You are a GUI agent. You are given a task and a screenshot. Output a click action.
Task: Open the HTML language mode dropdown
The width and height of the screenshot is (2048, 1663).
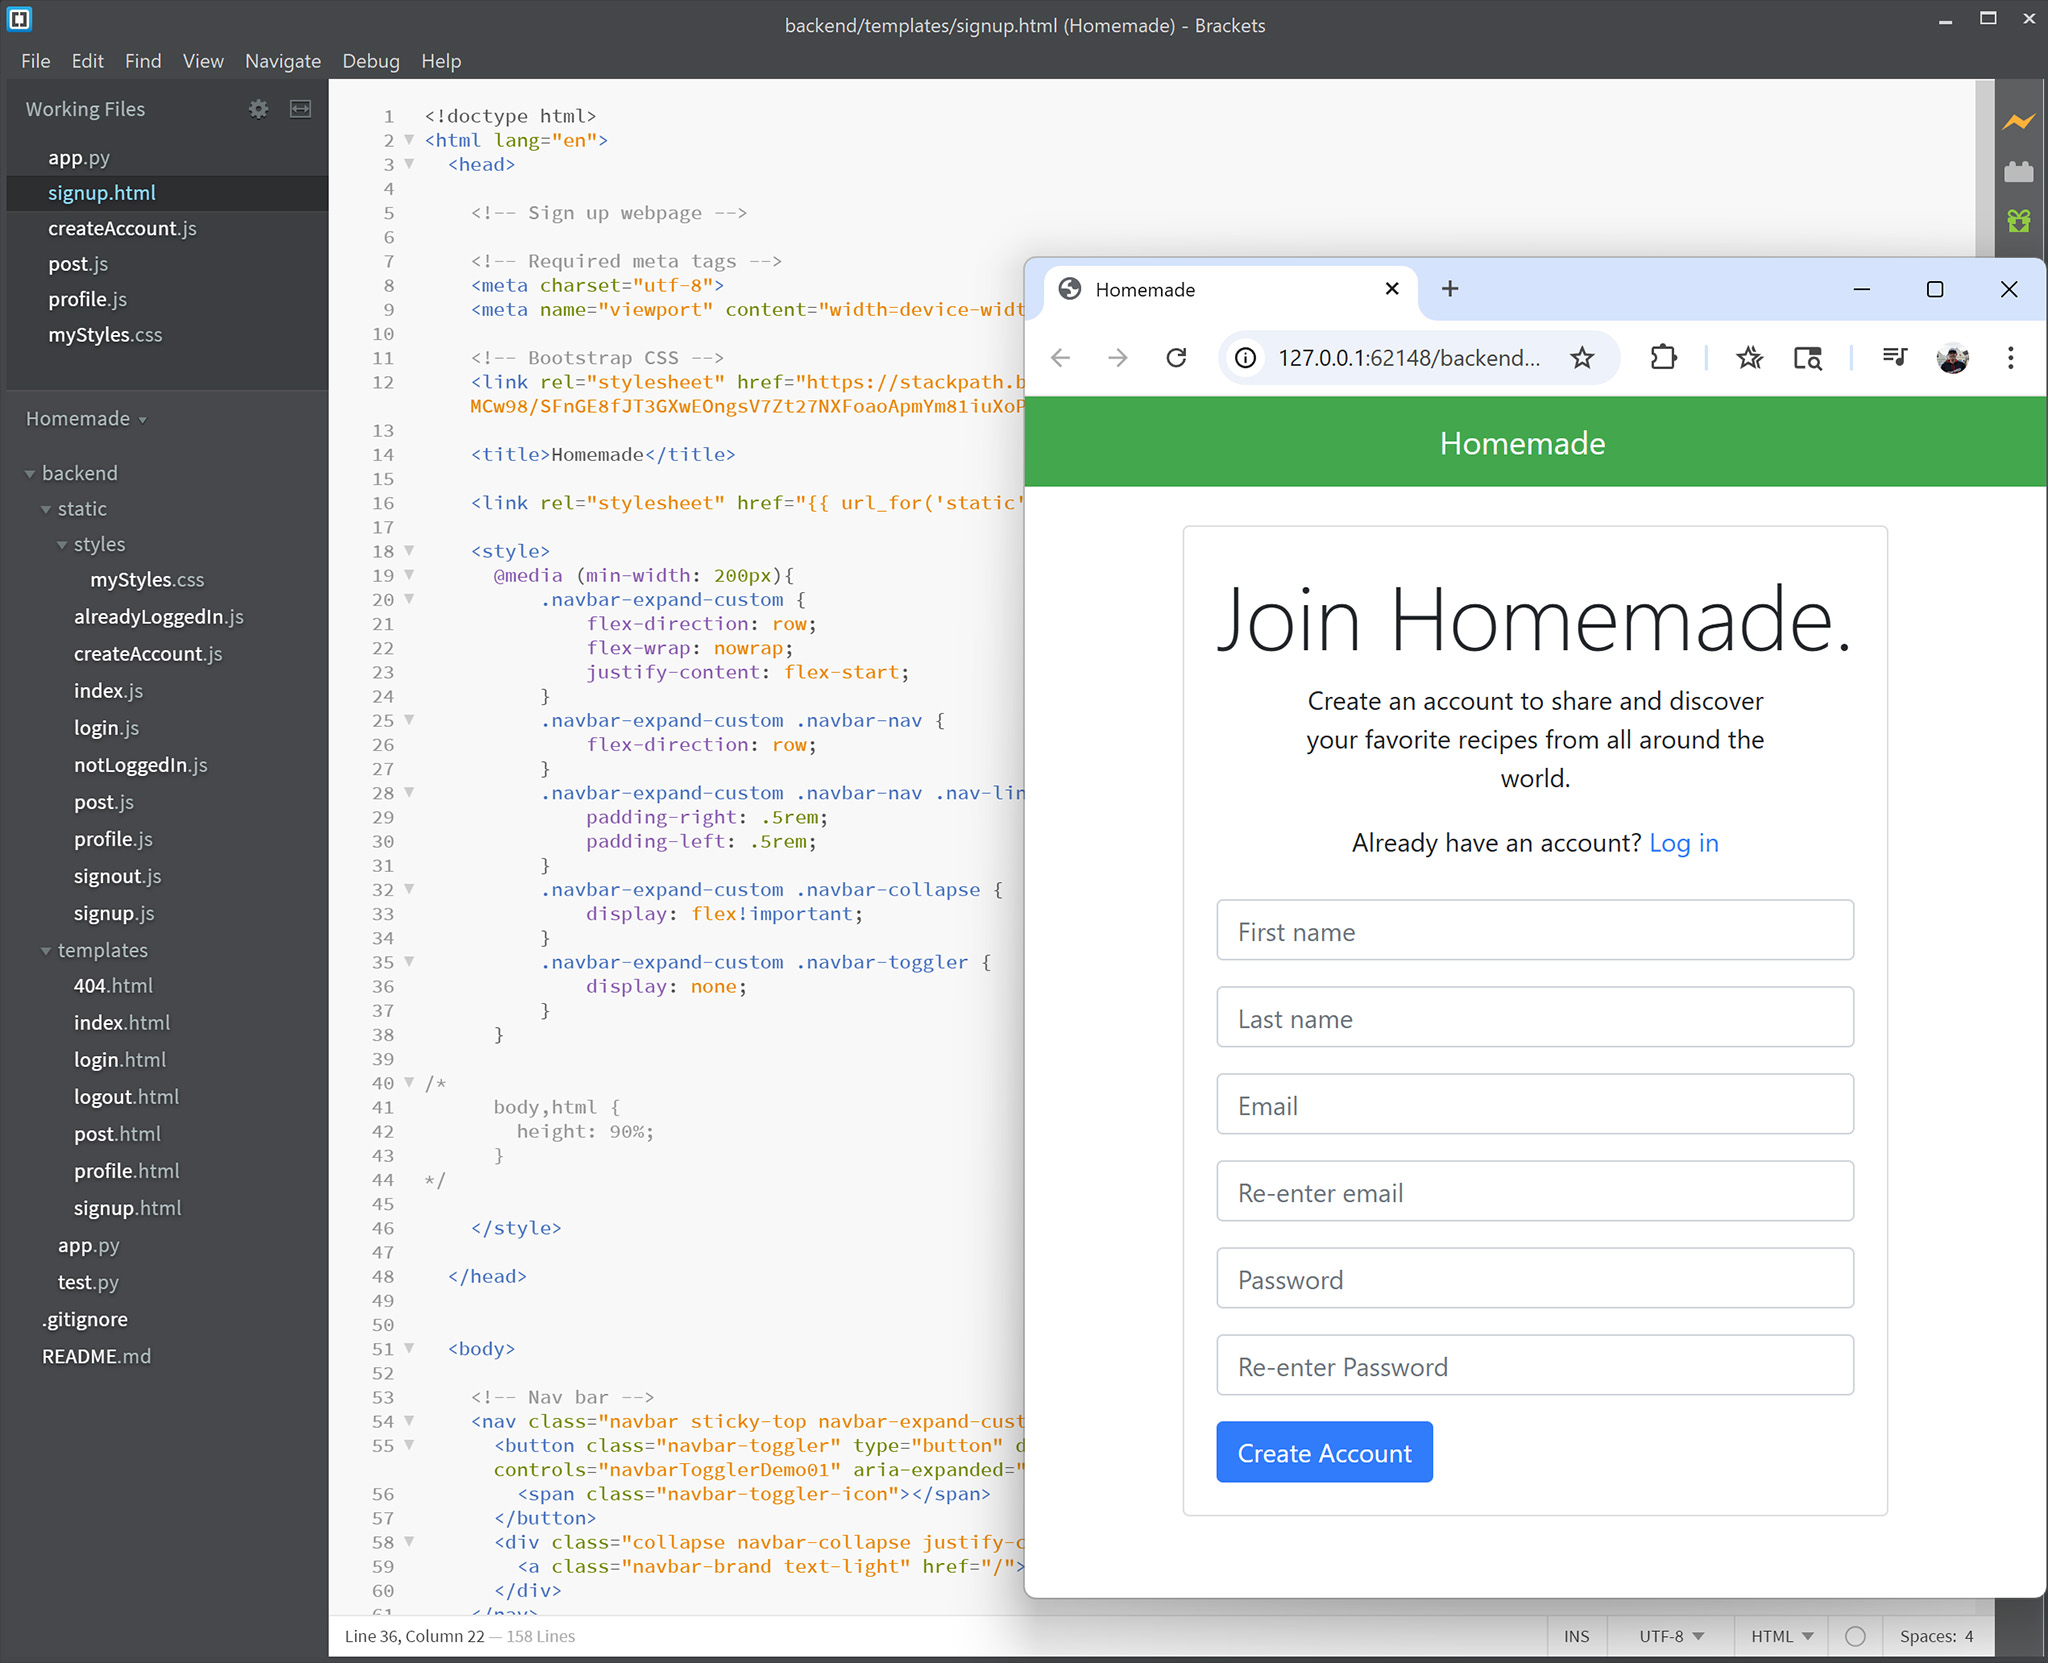1781,1636
